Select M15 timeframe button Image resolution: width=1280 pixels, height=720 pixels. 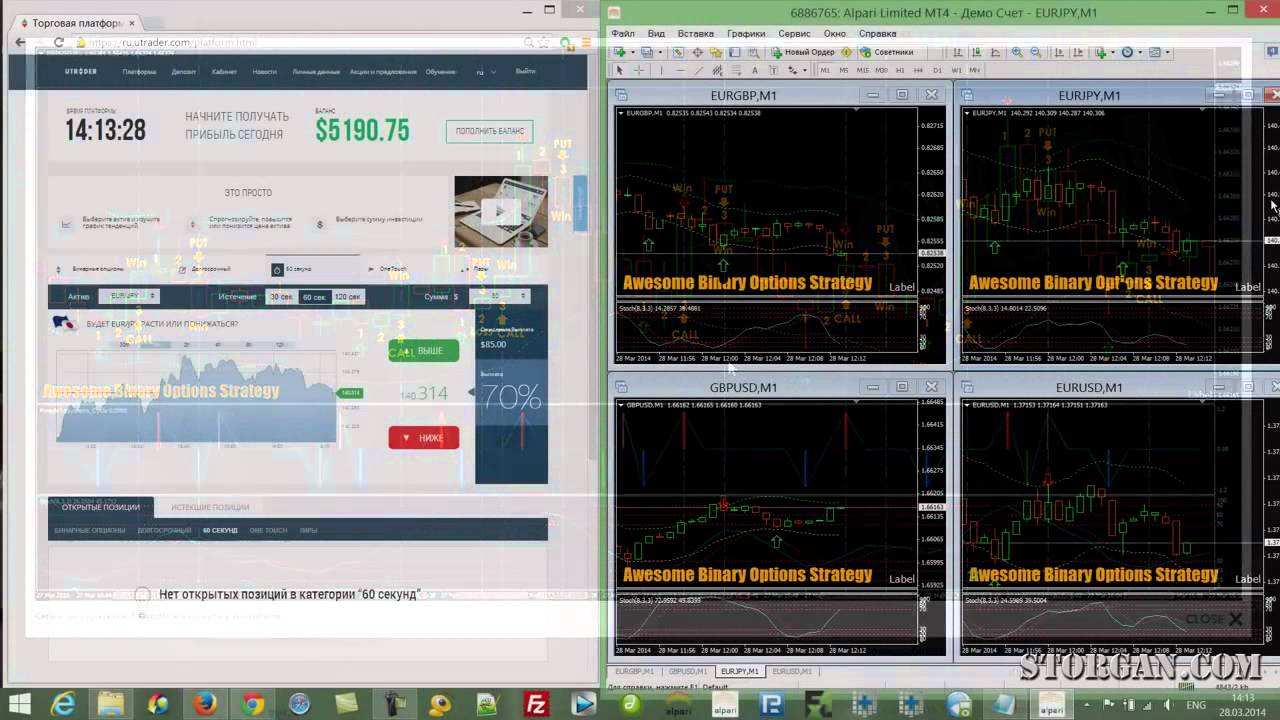pos(863,70)
